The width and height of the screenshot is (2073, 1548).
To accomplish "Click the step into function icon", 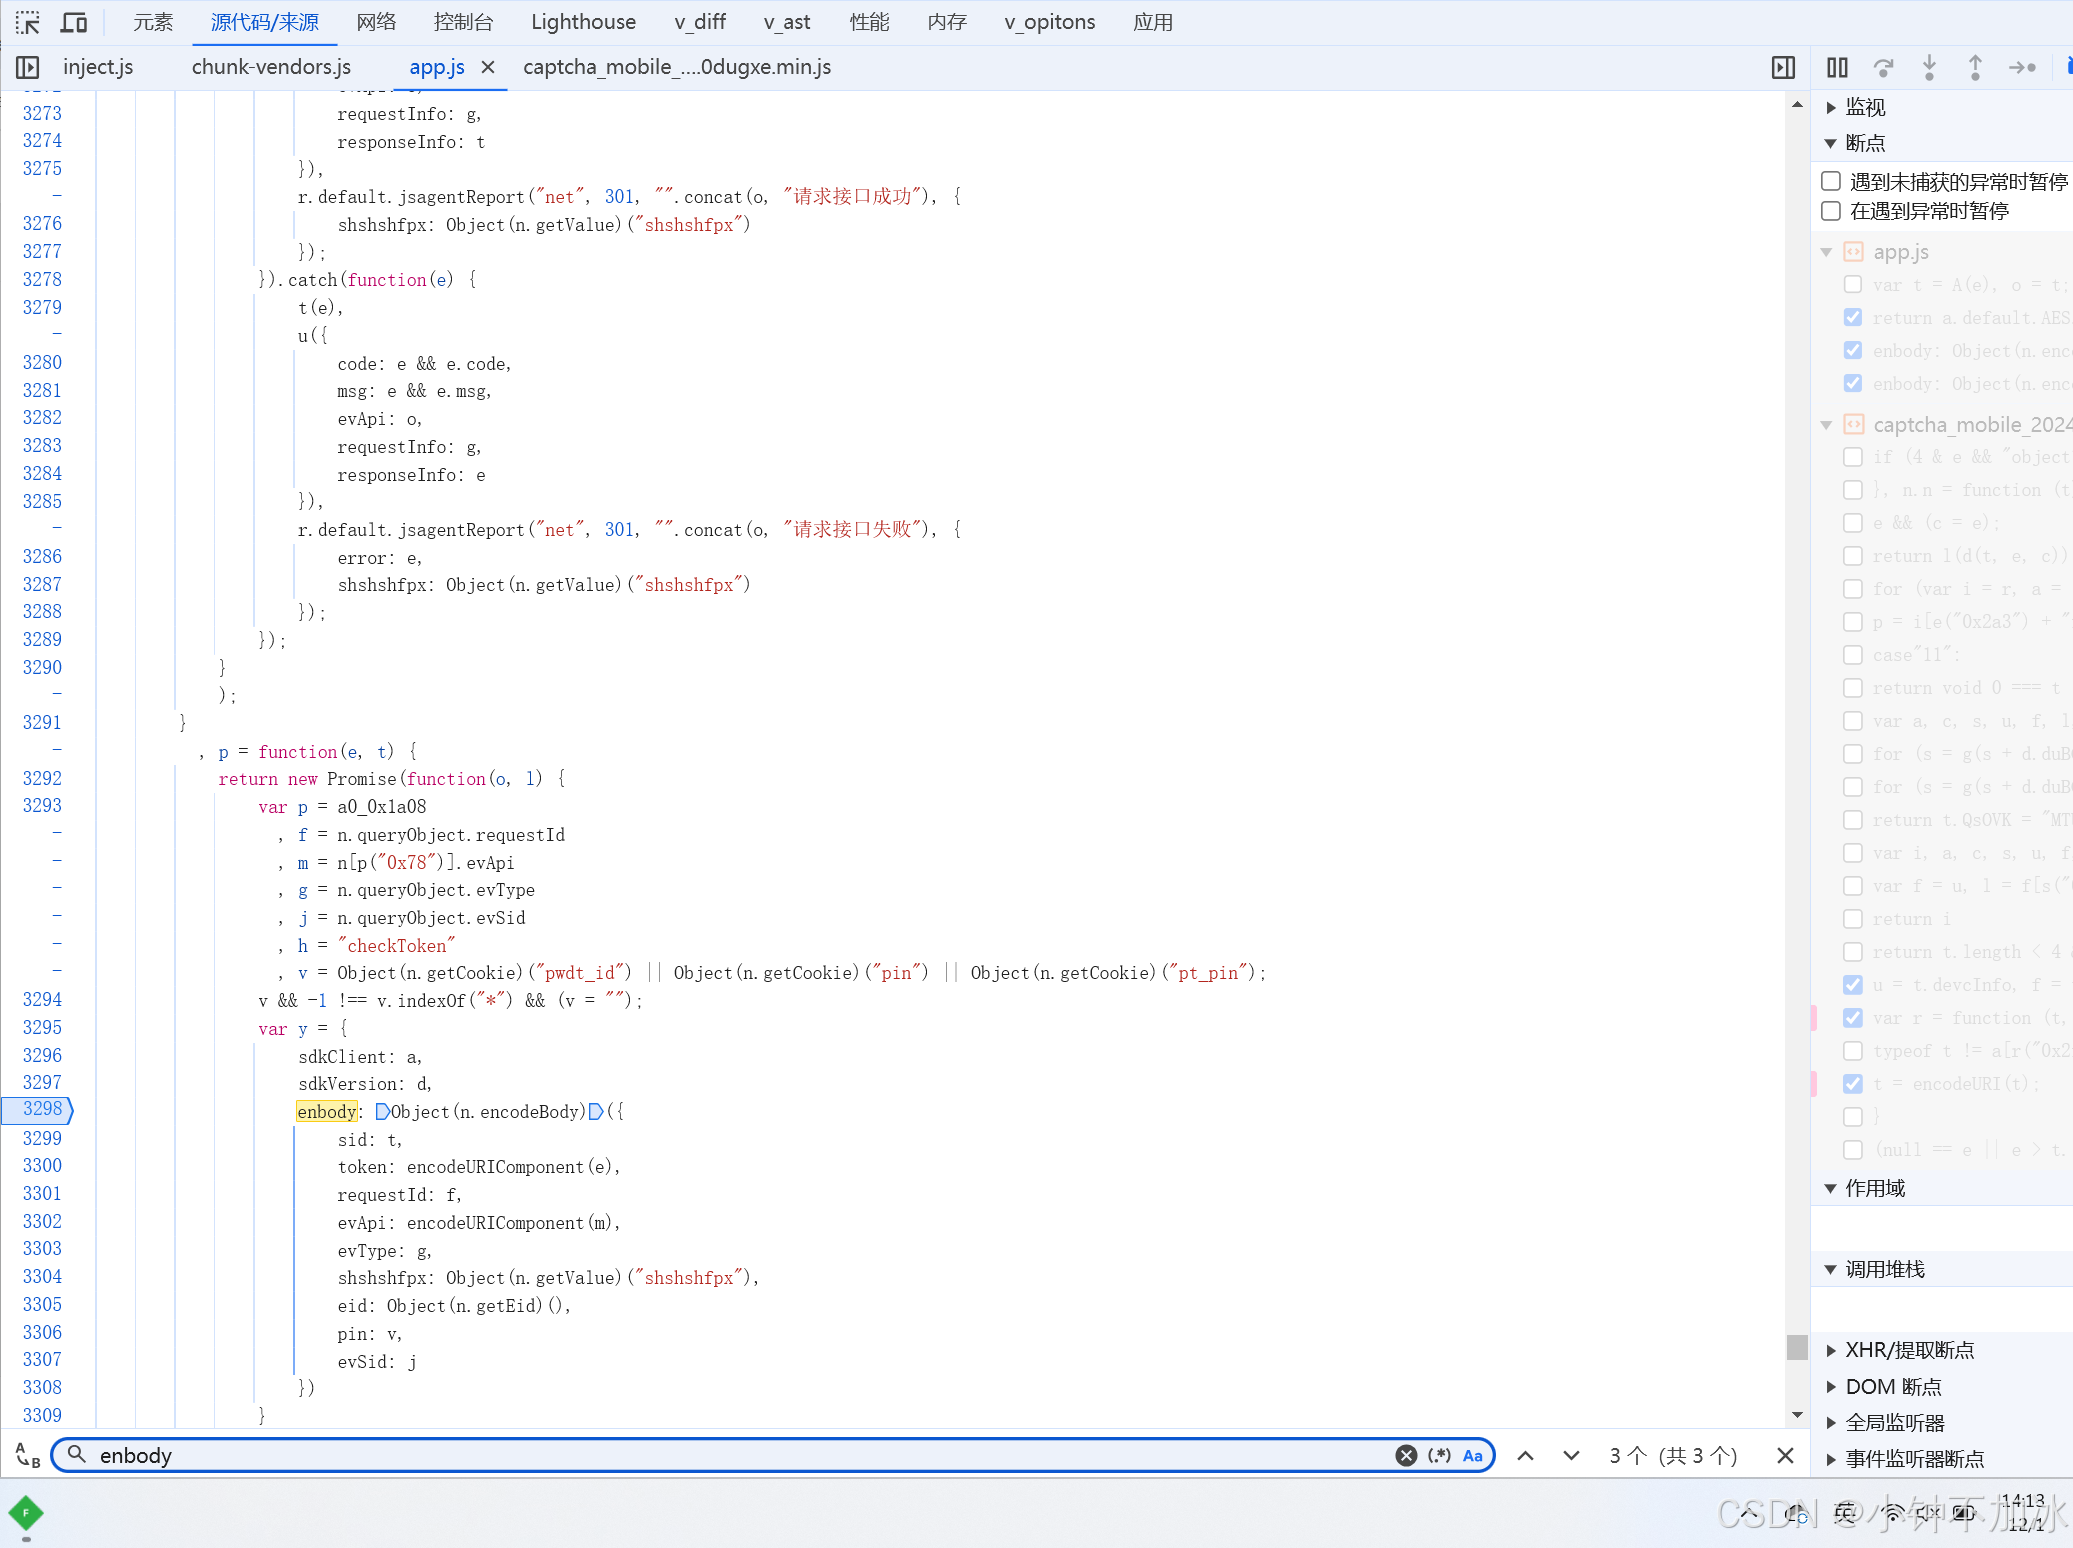I will coord(1929,67).
